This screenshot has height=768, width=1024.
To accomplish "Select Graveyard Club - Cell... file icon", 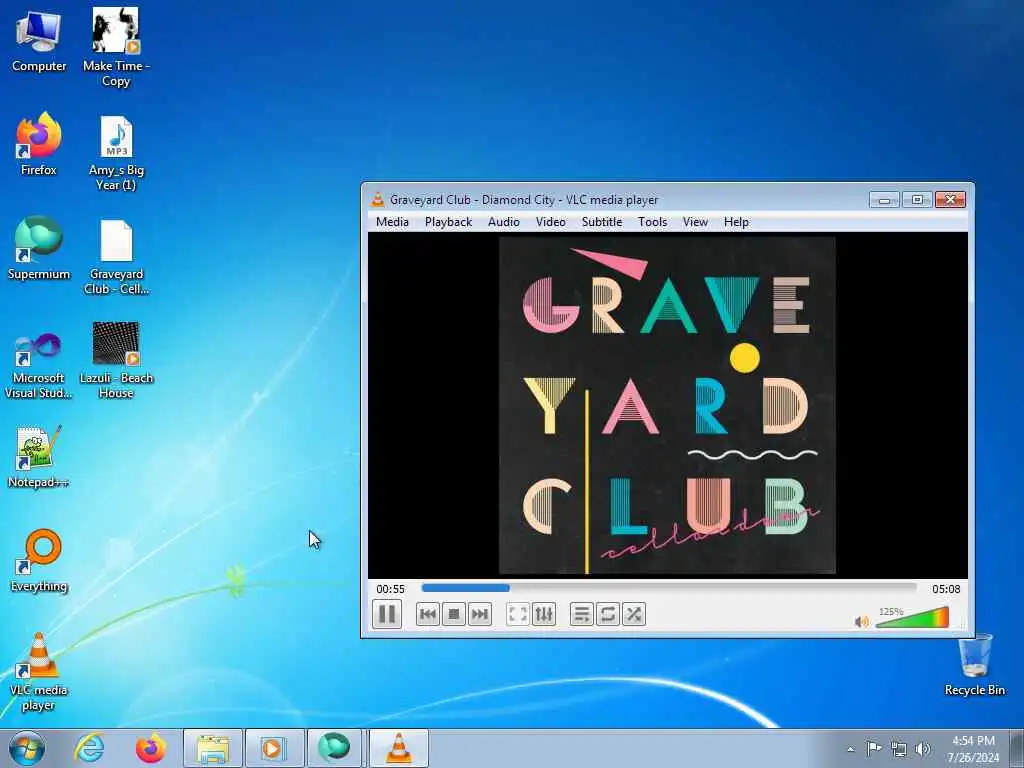I will (116, 257).
